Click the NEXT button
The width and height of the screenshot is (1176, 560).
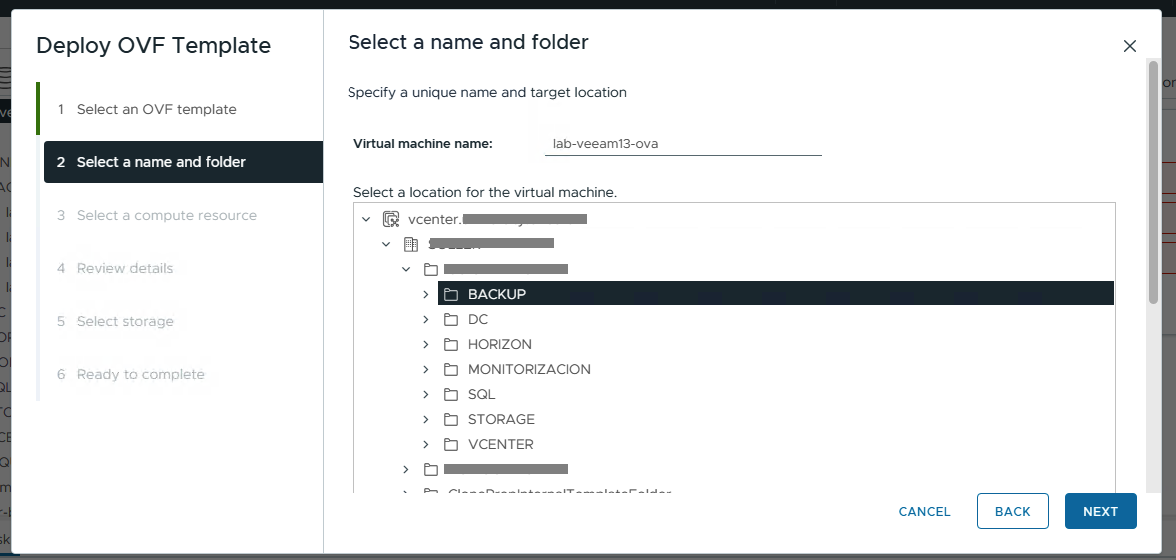click(1100, 511)
